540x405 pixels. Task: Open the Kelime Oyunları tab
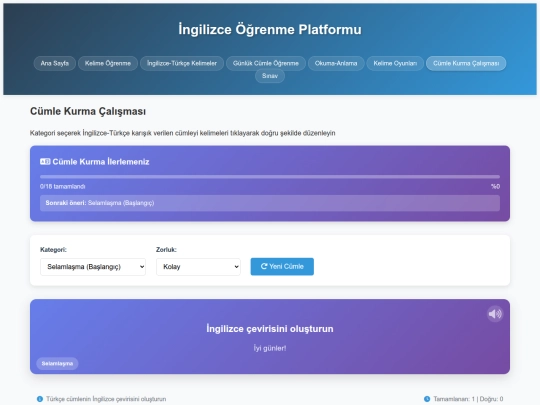(x=395, y=63)
